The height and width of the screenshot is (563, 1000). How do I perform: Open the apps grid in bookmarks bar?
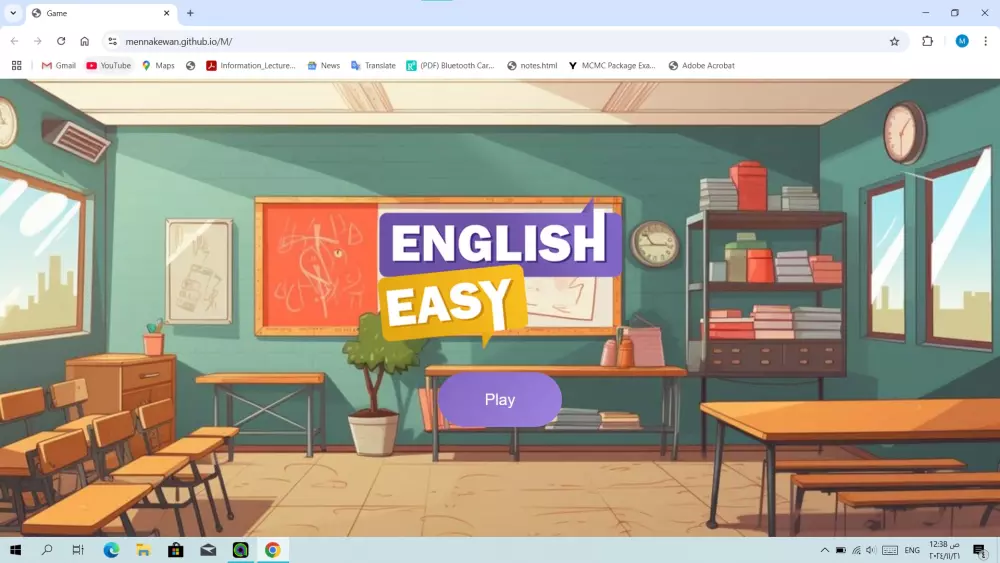tap(17, 66)
